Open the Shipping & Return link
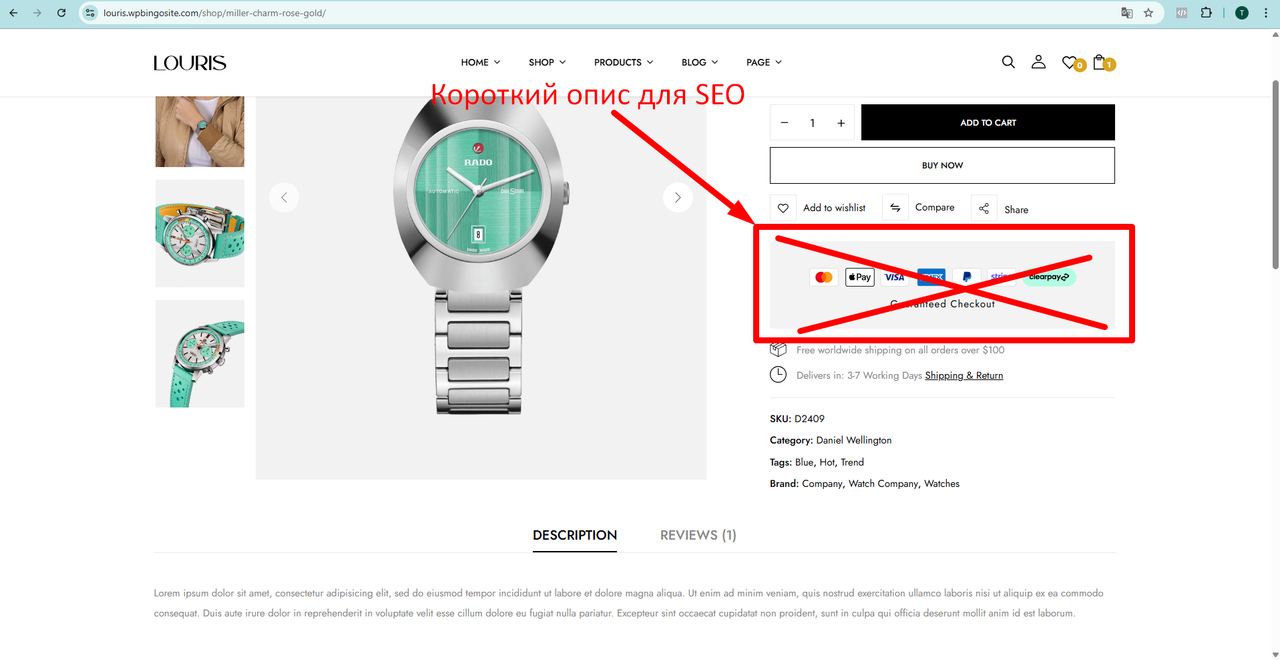Image resolution: width=1280 pixels, height=660 pixels. pos(964,376)
